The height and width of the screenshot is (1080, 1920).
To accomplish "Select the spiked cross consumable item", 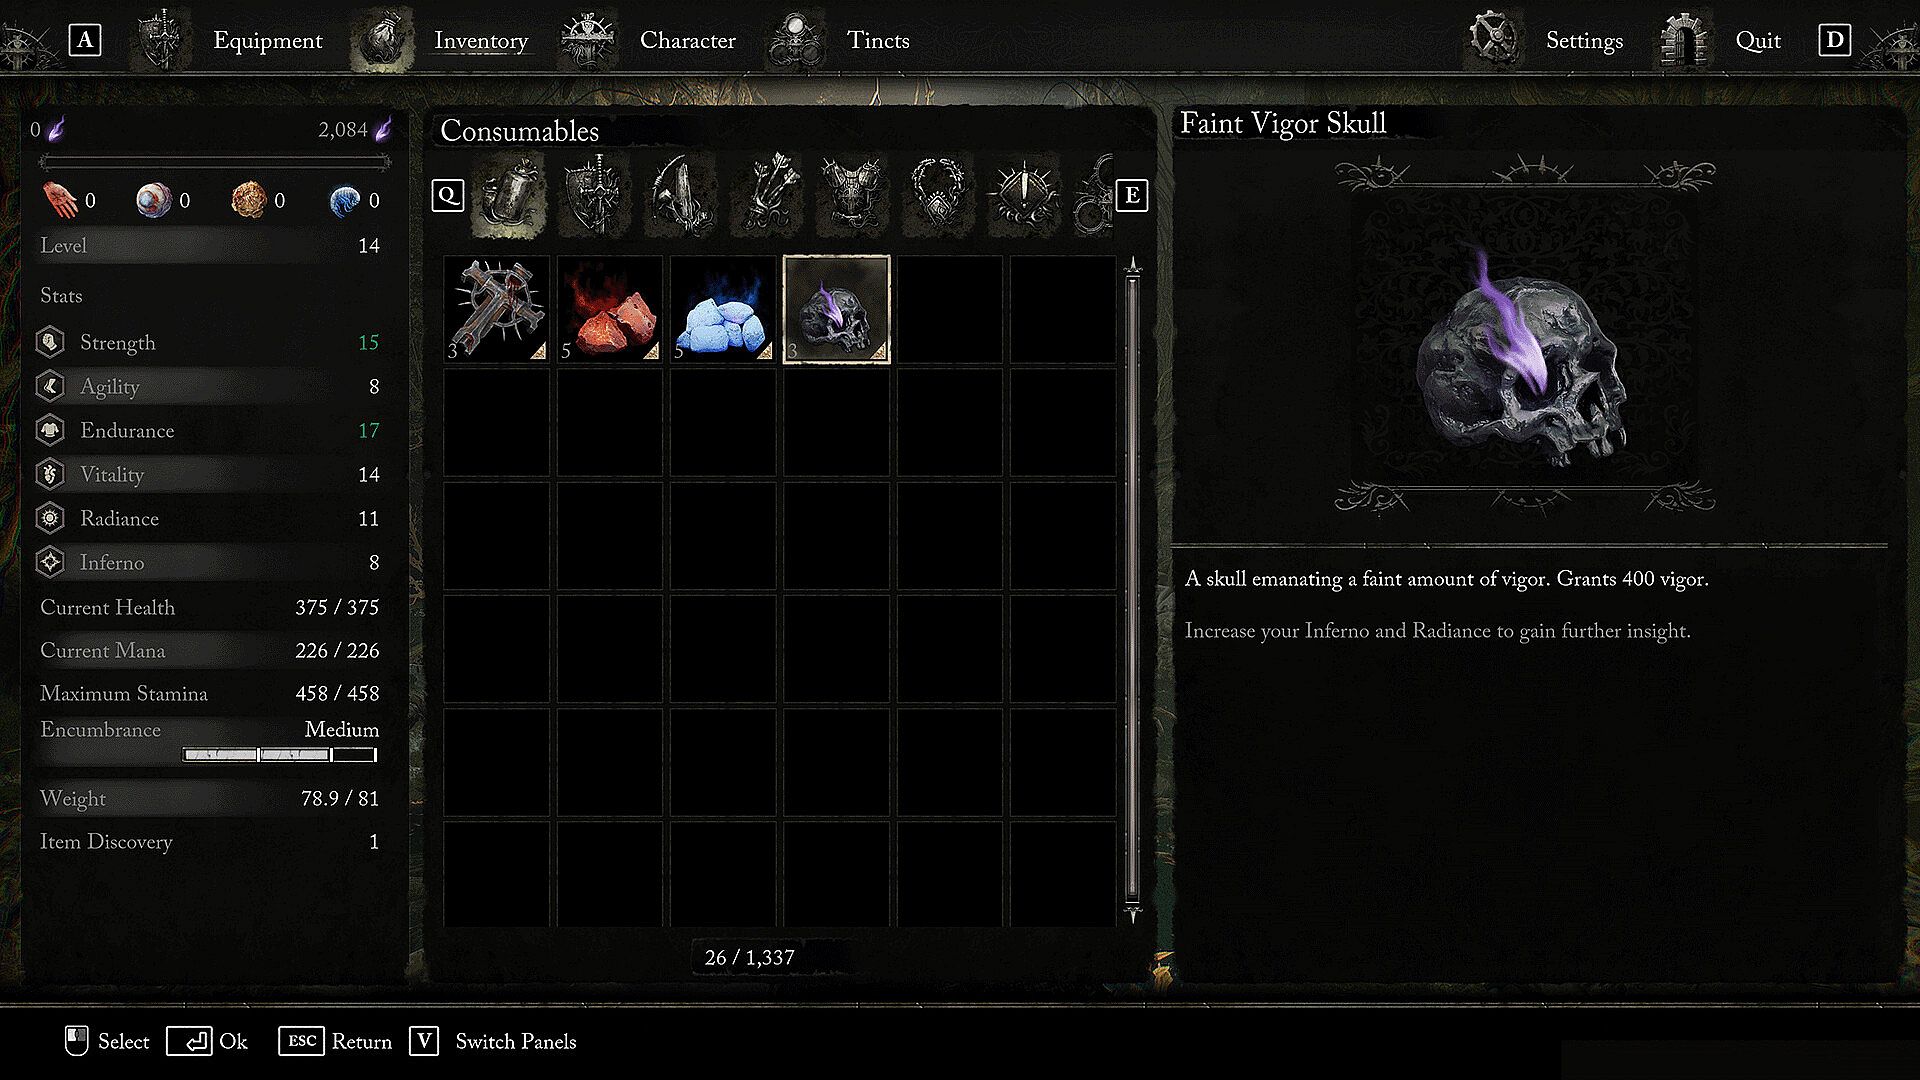I will click(497, 309).
